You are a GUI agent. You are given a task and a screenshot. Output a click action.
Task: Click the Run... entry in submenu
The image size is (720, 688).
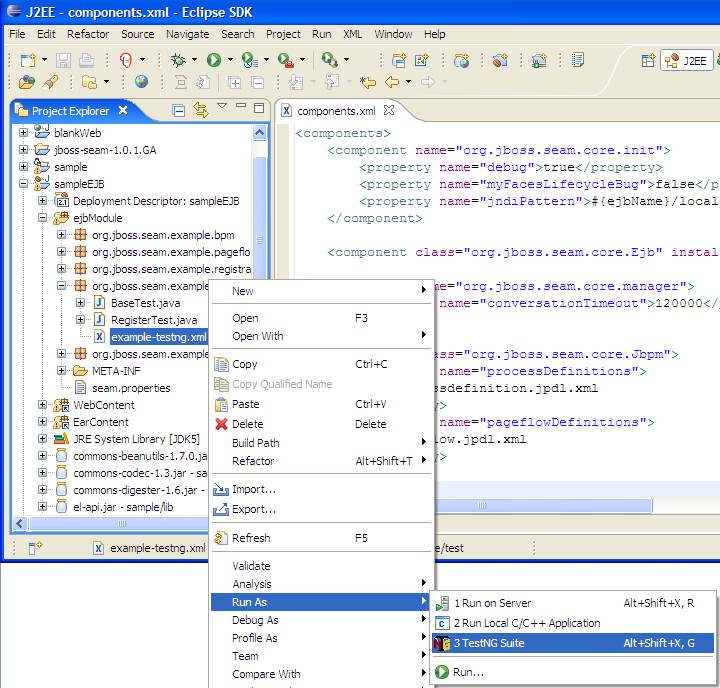[573, 672]
